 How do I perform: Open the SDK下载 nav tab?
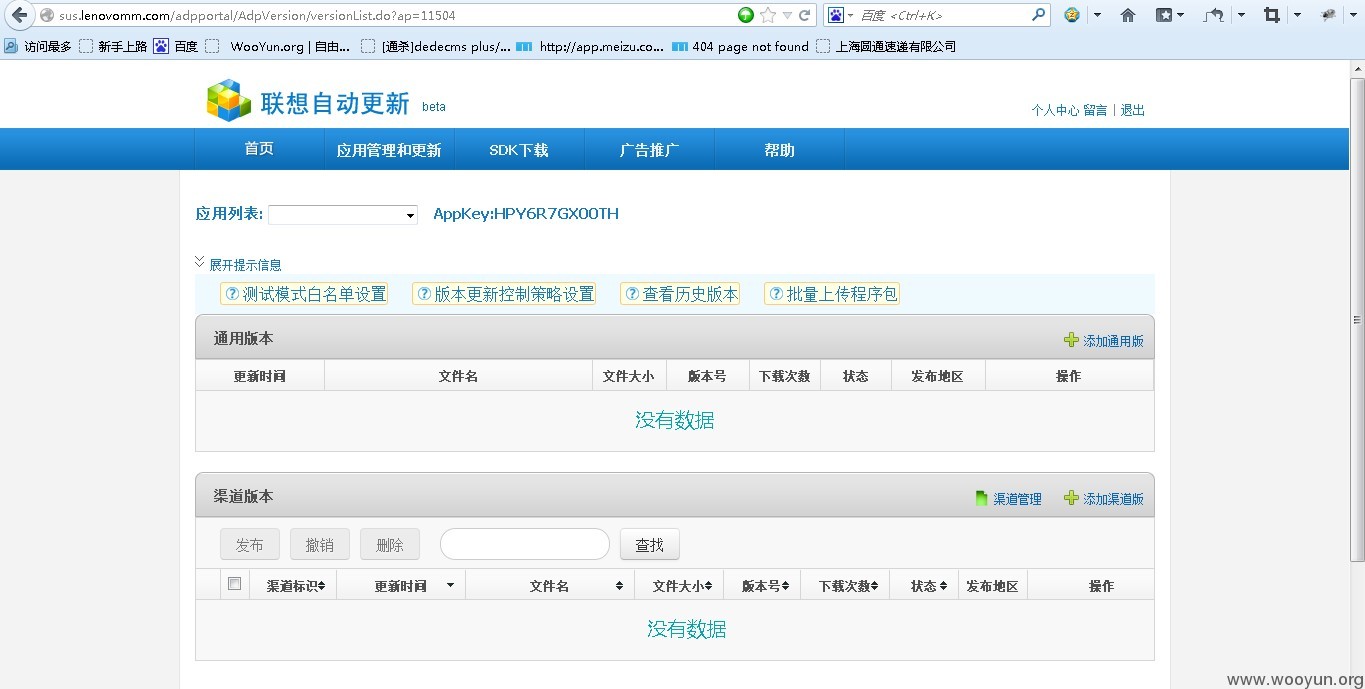coord(519,150)
